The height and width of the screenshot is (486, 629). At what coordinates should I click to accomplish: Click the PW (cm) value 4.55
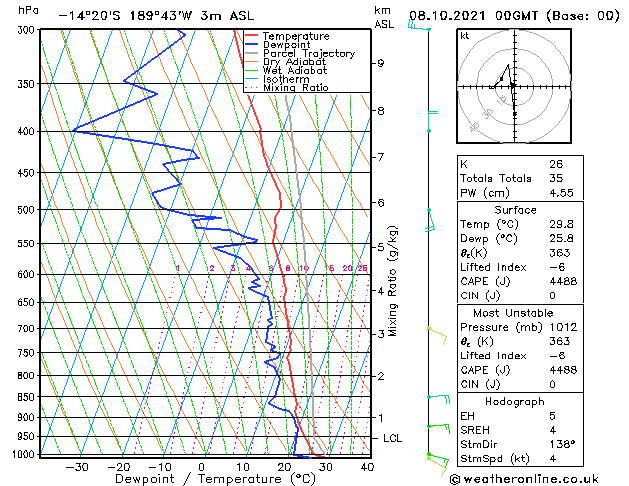click(x=562, y=193)
